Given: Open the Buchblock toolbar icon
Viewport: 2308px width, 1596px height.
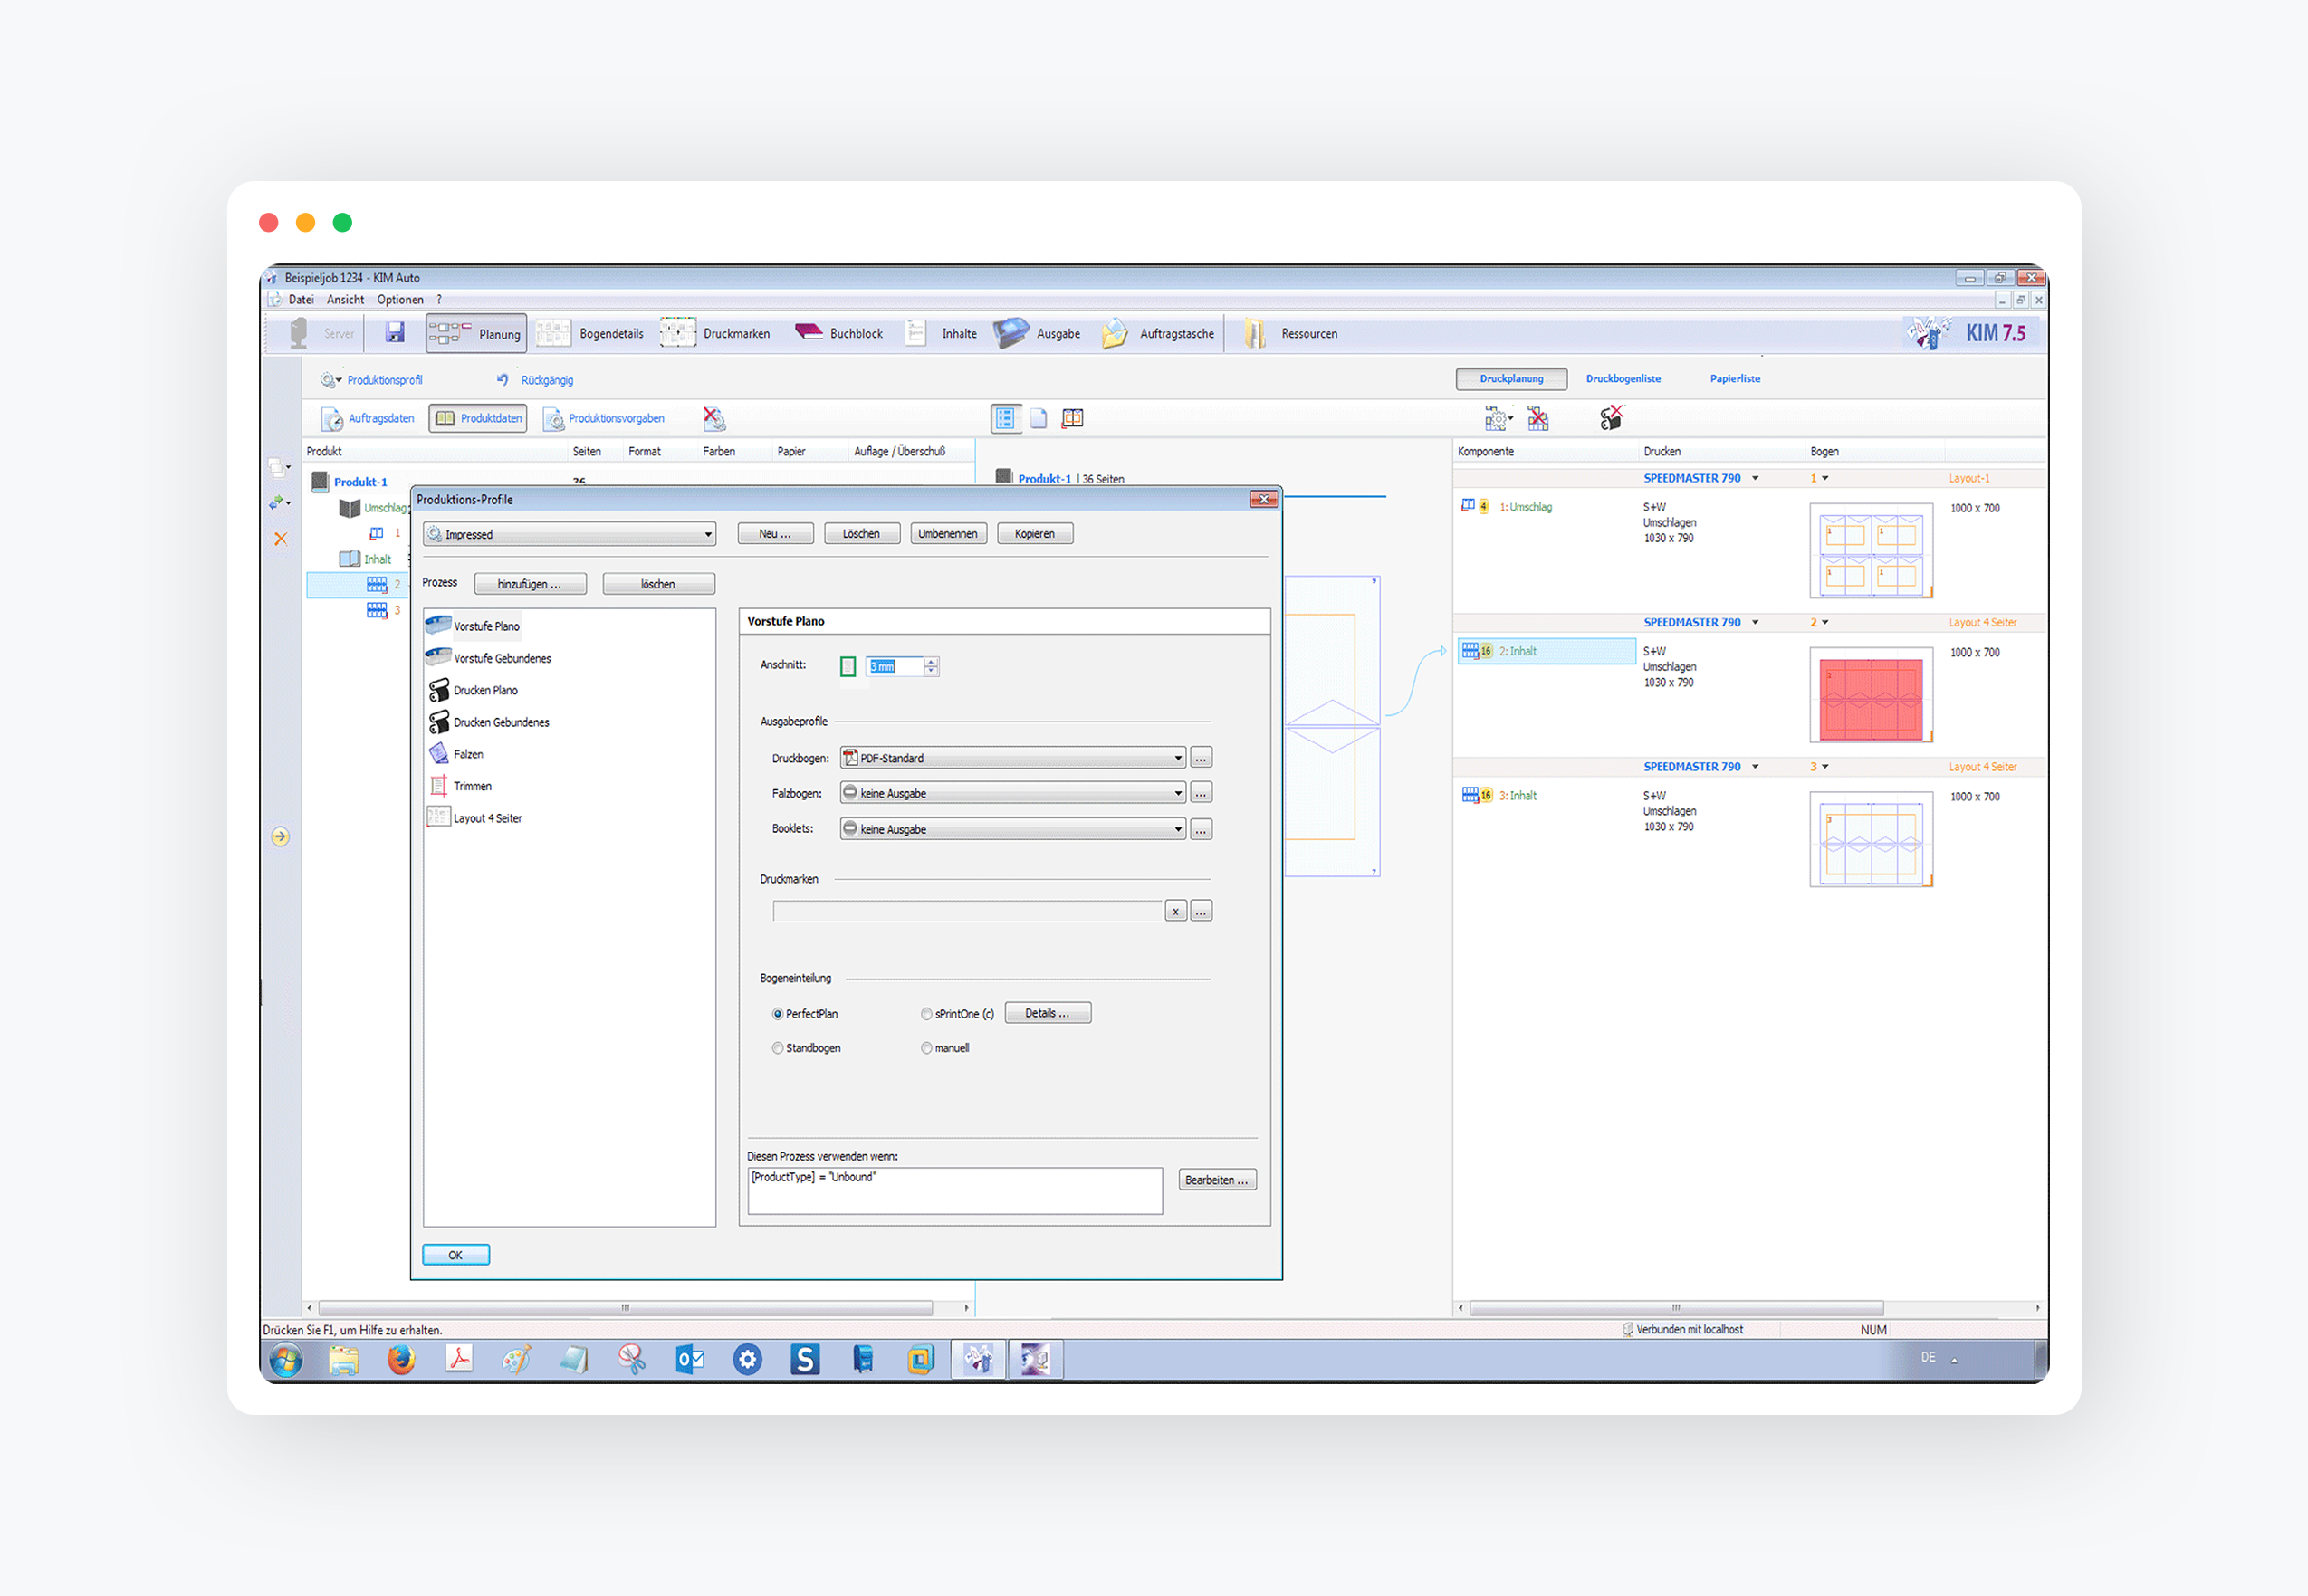Looking at the screenshot, I should pos(809,333).
